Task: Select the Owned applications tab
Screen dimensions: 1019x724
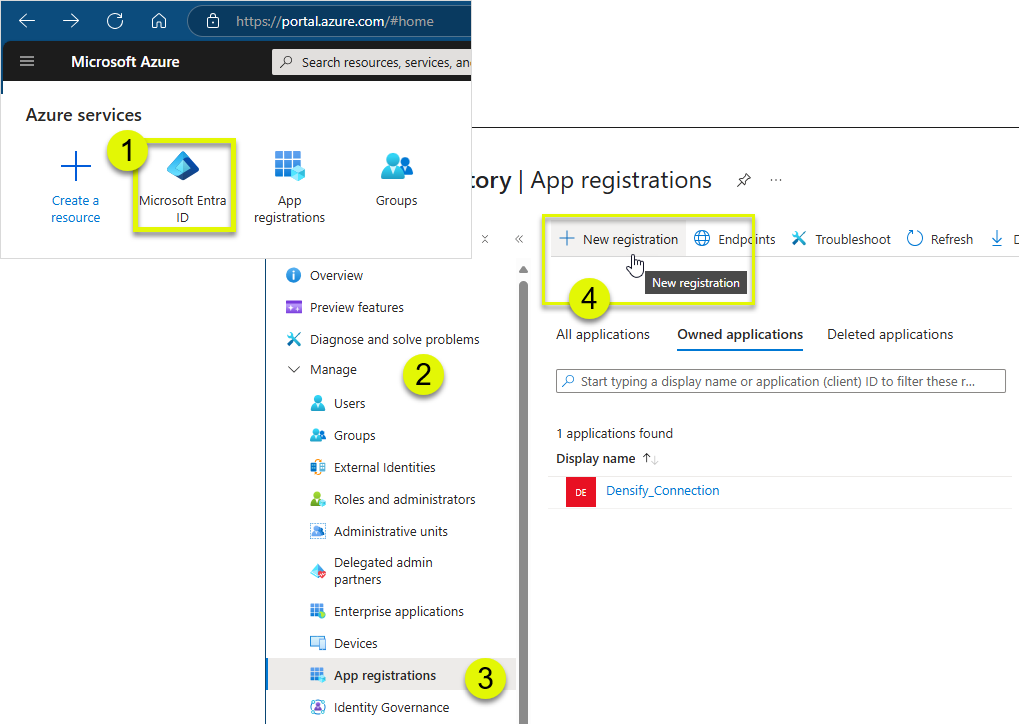Action: [740, 334]
